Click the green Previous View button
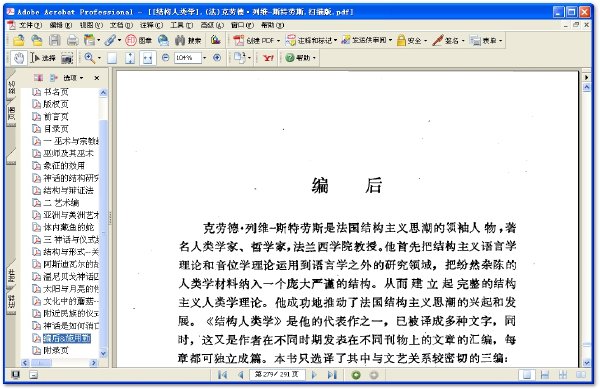600x390 pixels. [356, 375]
